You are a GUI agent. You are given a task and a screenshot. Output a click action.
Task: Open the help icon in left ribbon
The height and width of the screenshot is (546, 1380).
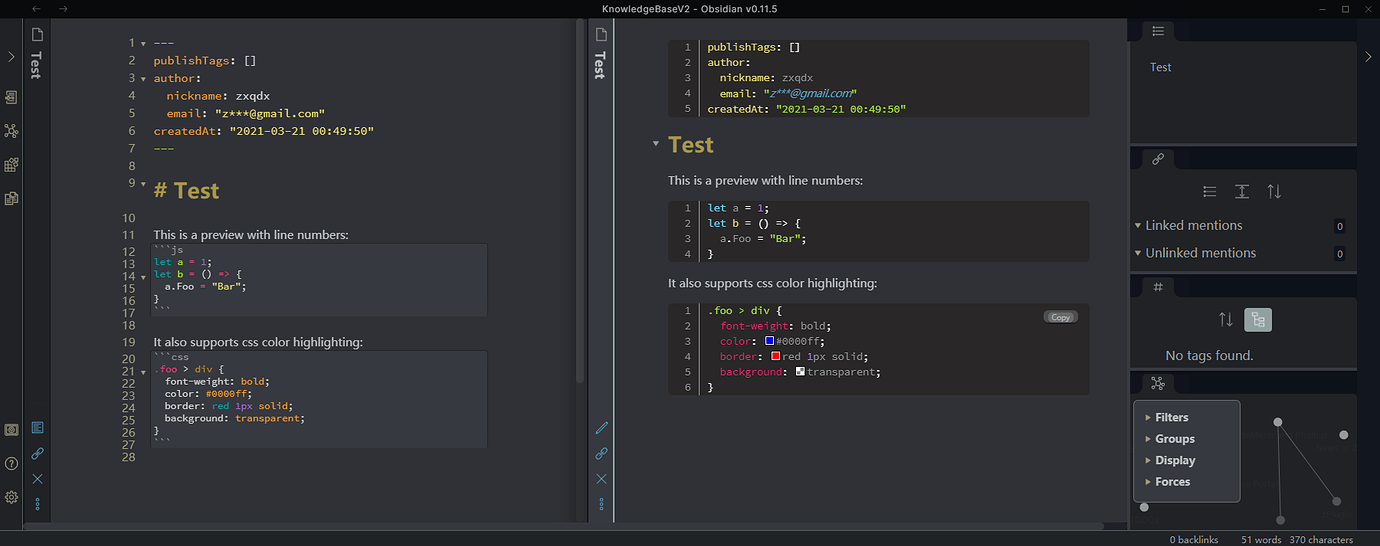point(11,463)
